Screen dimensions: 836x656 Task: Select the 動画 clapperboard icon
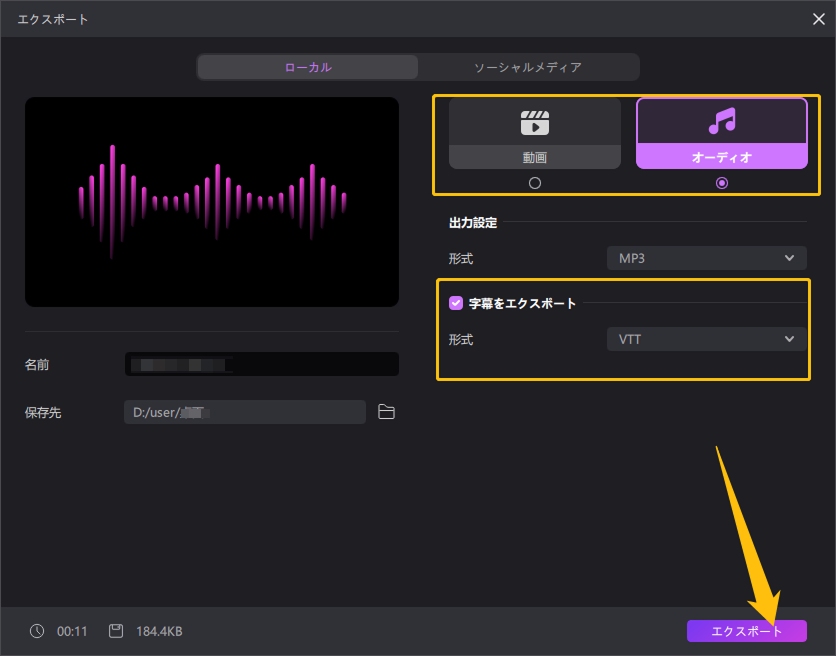[x=535, y=123]
